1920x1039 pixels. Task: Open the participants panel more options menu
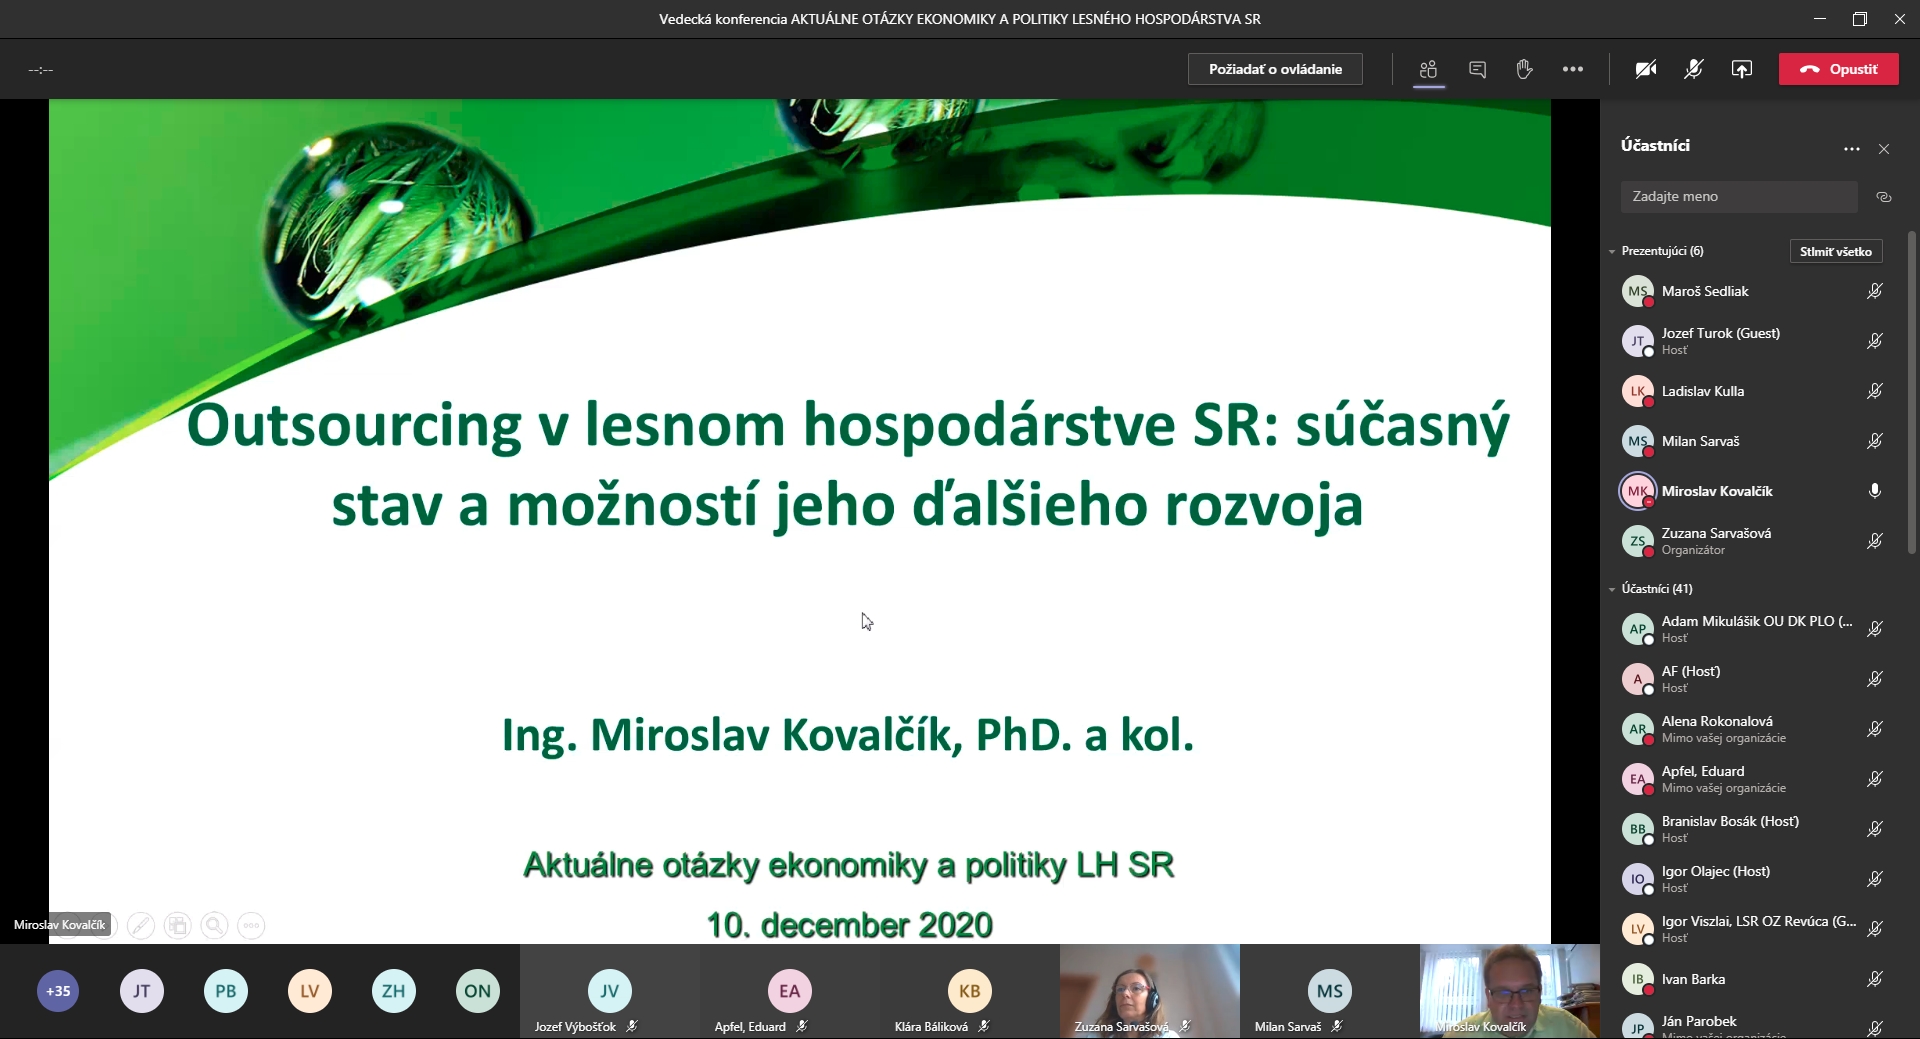tap(1852, 149)
